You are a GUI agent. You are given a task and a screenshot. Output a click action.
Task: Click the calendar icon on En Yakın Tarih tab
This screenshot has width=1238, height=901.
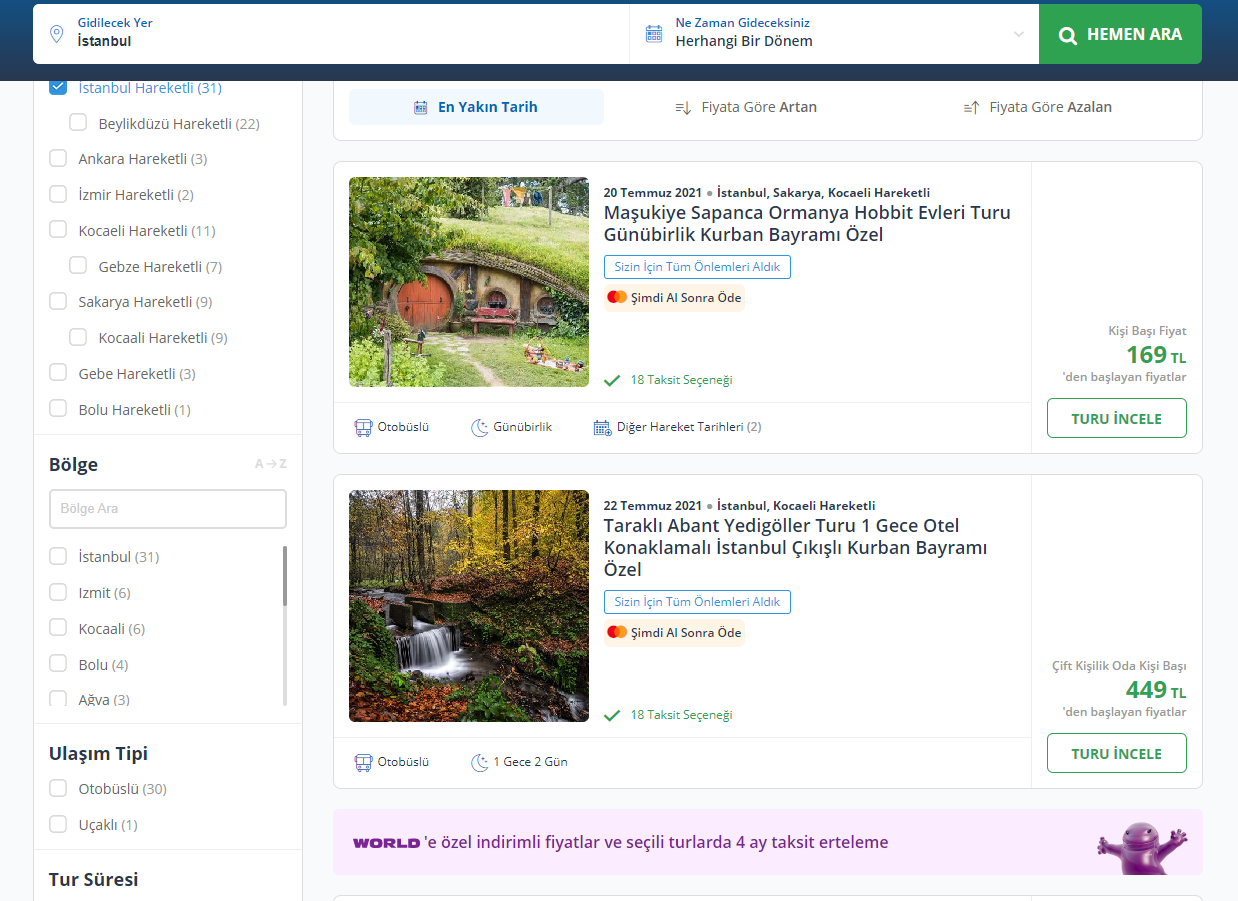pos(421,107)
